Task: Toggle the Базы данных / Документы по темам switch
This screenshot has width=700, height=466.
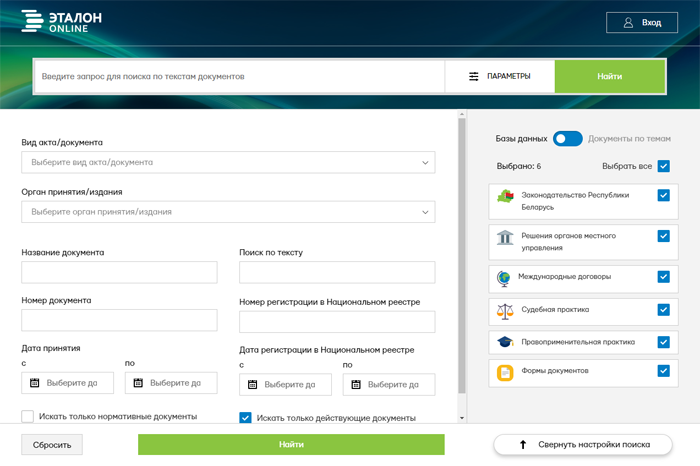Action: pos(567,139)
